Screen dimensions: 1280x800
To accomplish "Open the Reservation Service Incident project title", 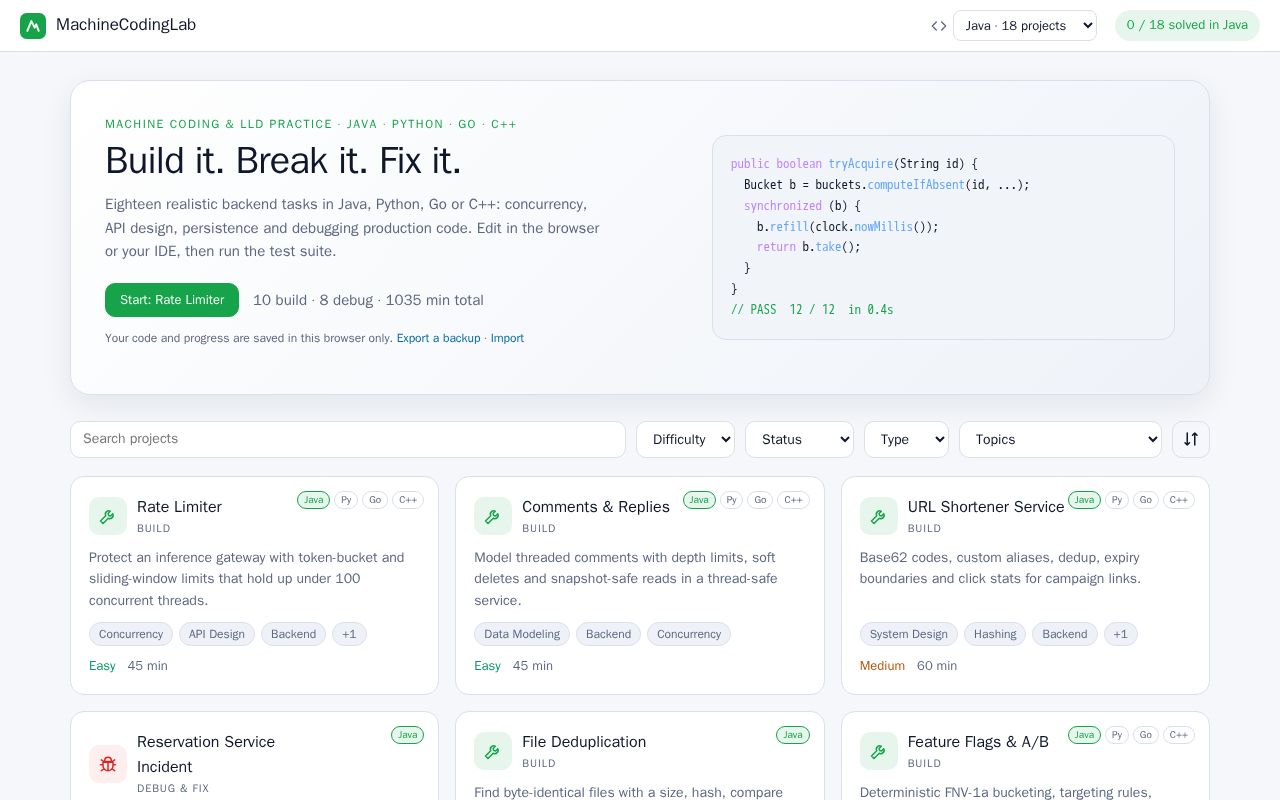I will pyautogui.click(x=206, y=754).
